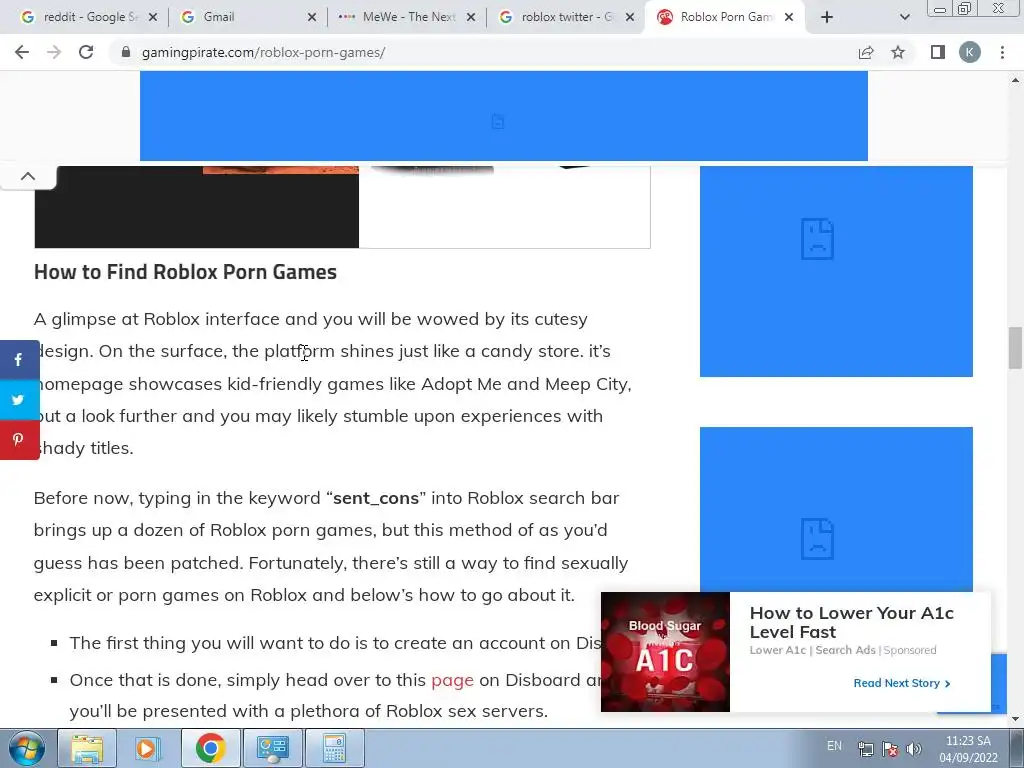The height and width of the screenshot is (768, 1024).
Task: Click the top blue banner ad
Action: (504, 116)
